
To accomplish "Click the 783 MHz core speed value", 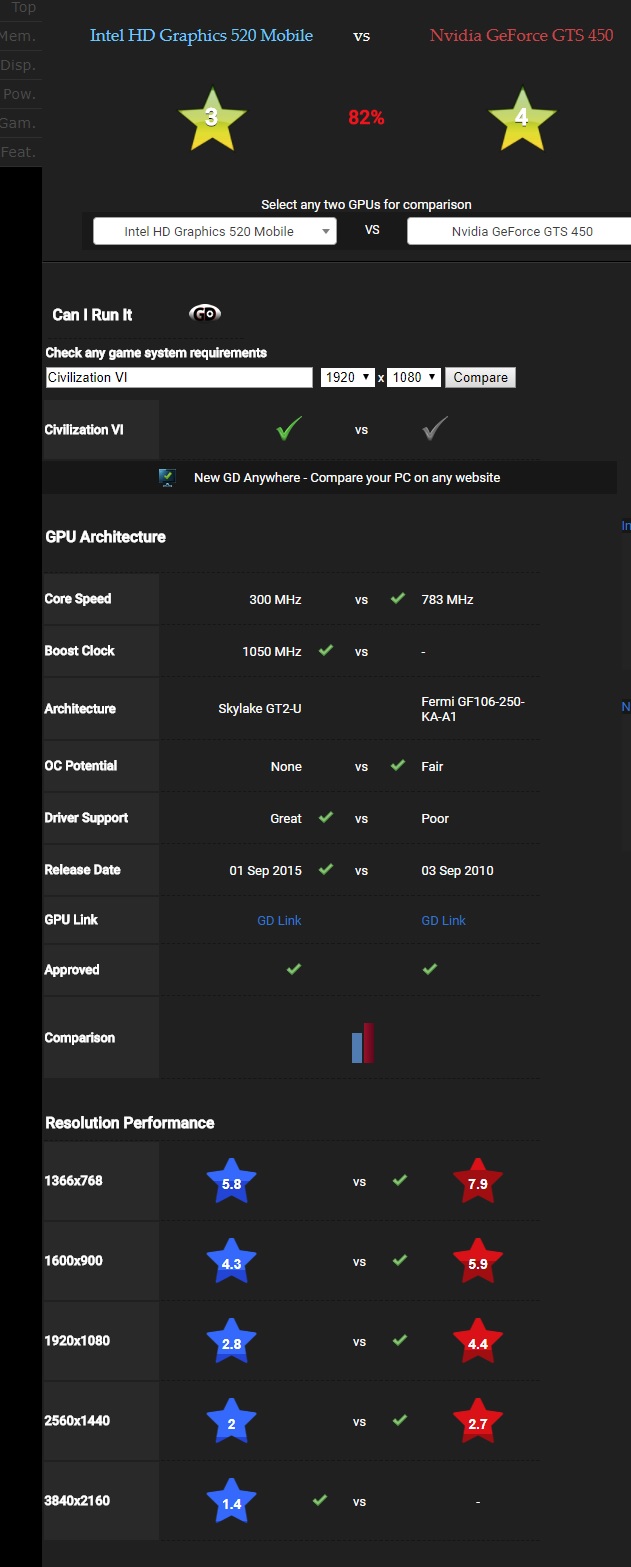I will coord(448,599).
